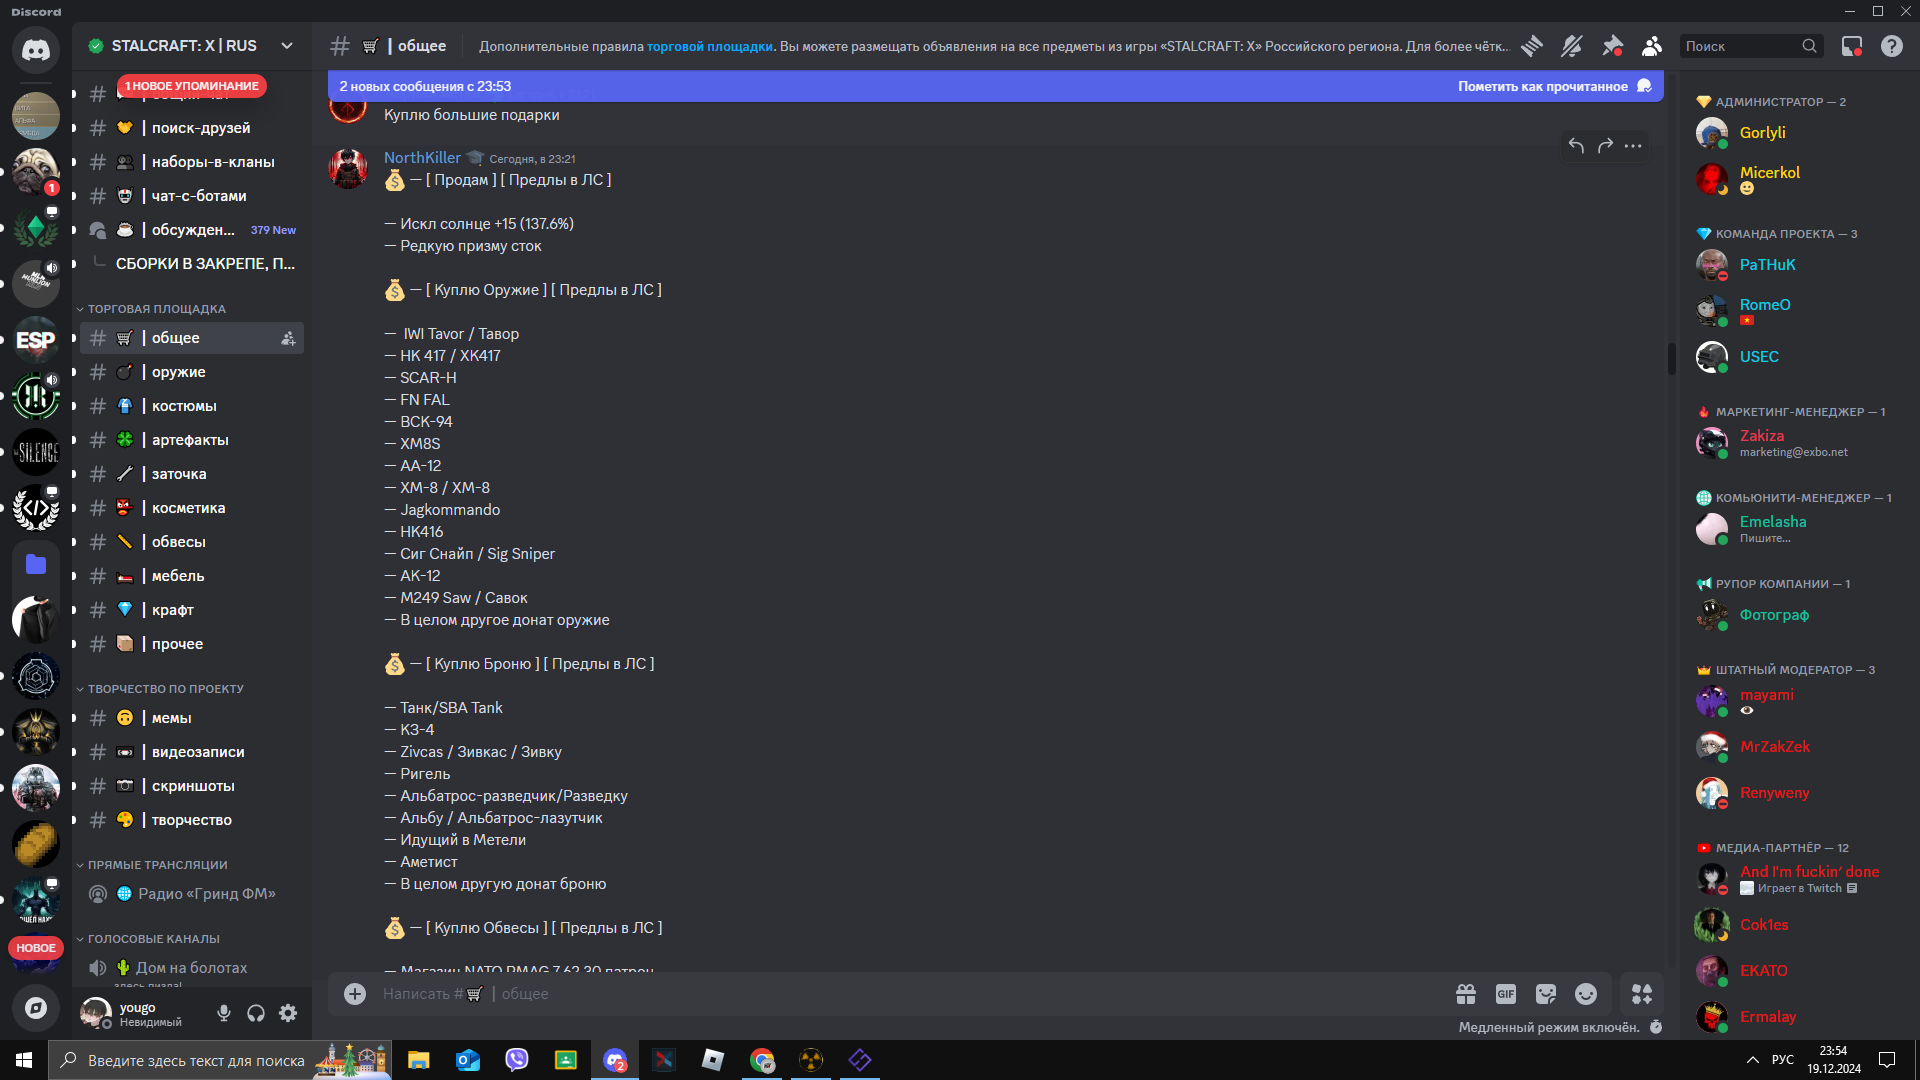
Task: Click invite members icon on общее channel
Action: click(x=288, y=338)
